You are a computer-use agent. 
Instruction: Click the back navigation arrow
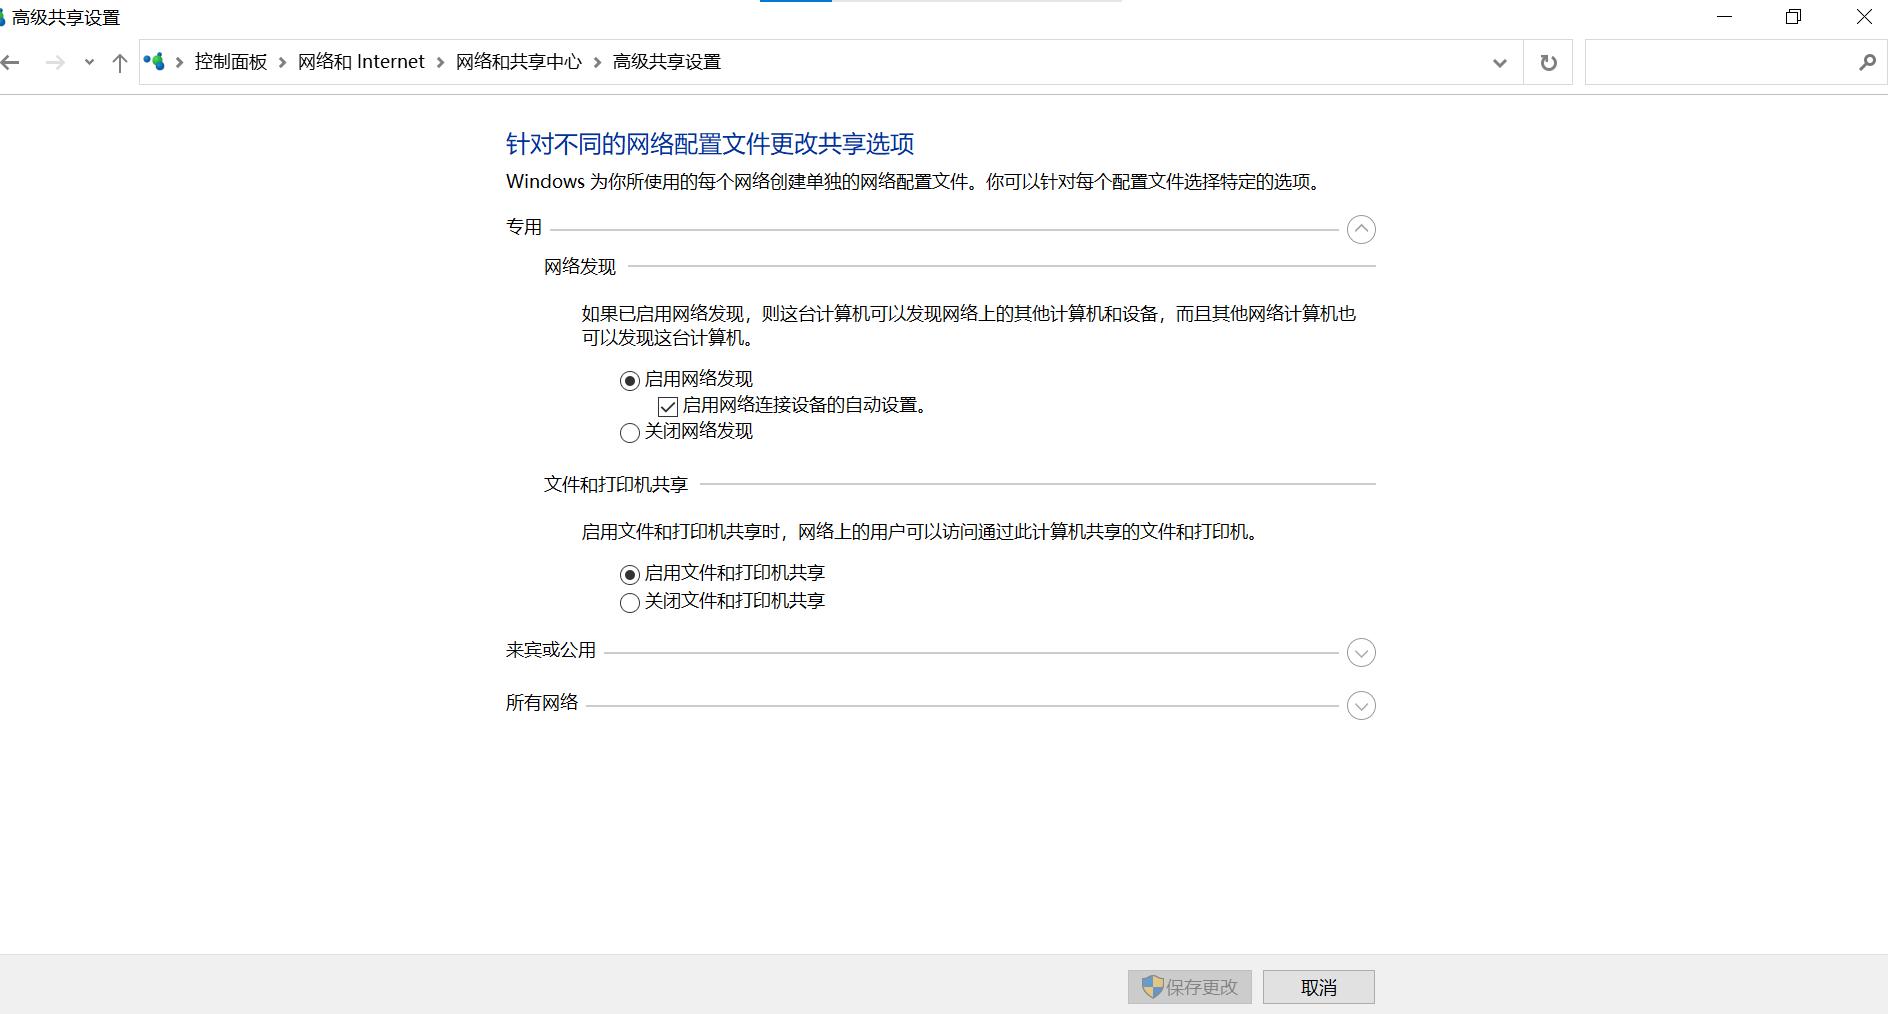pos(11,62)
